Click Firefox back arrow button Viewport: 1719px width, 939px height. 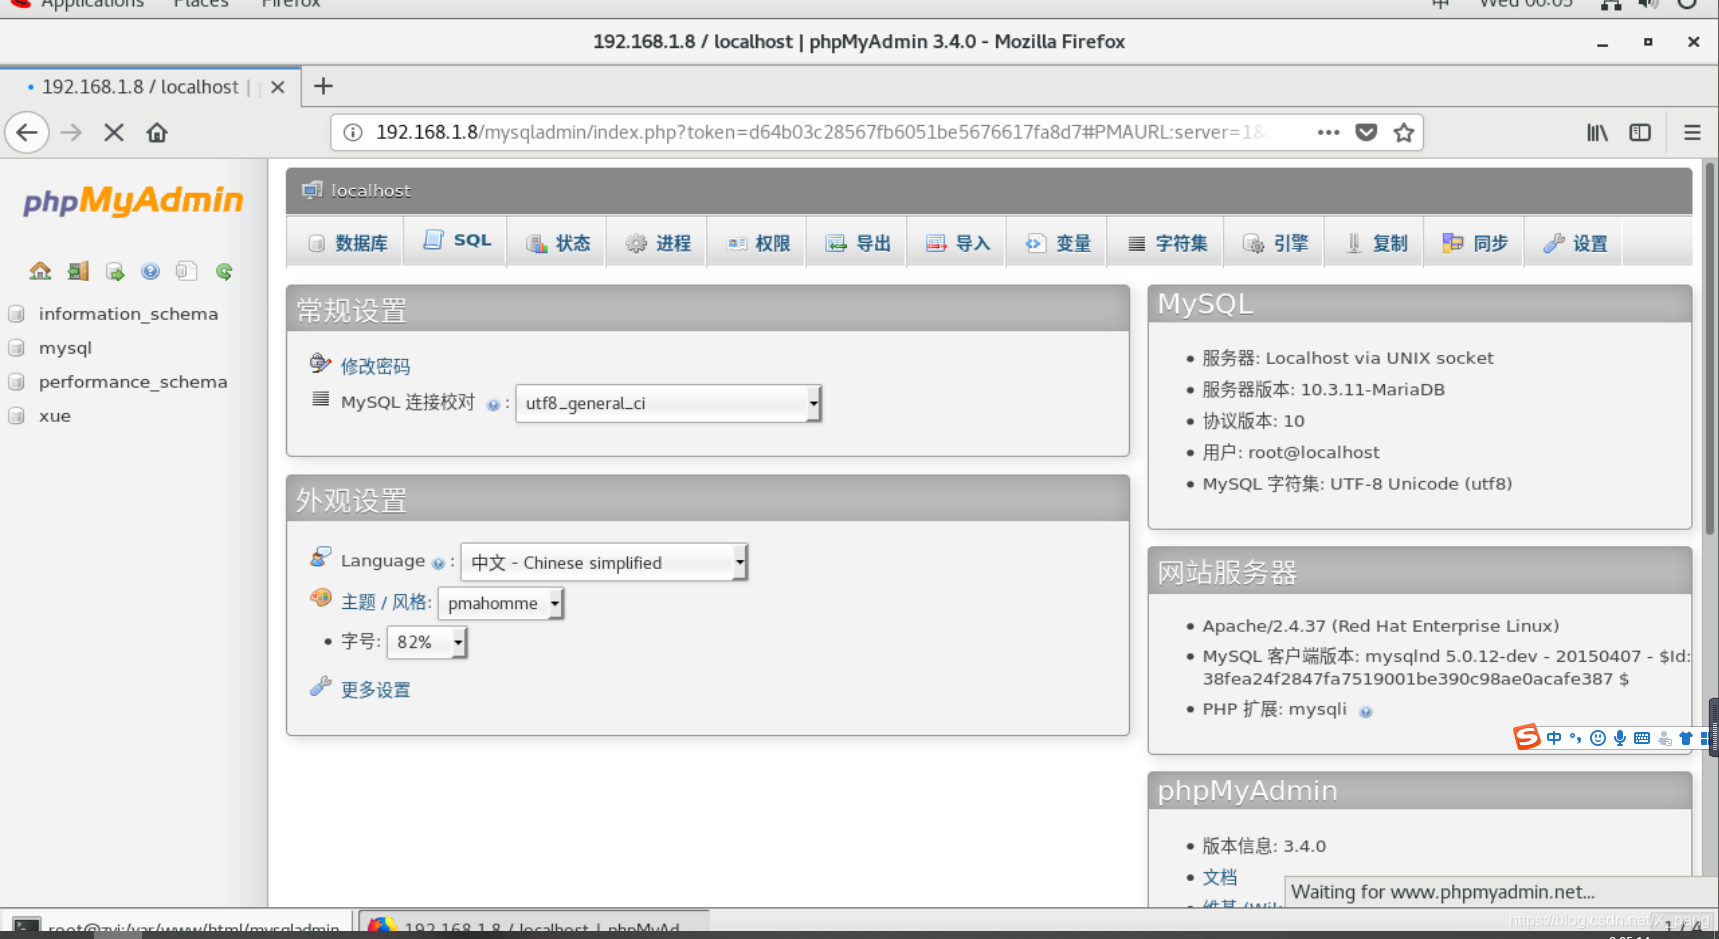coord(27,132)
